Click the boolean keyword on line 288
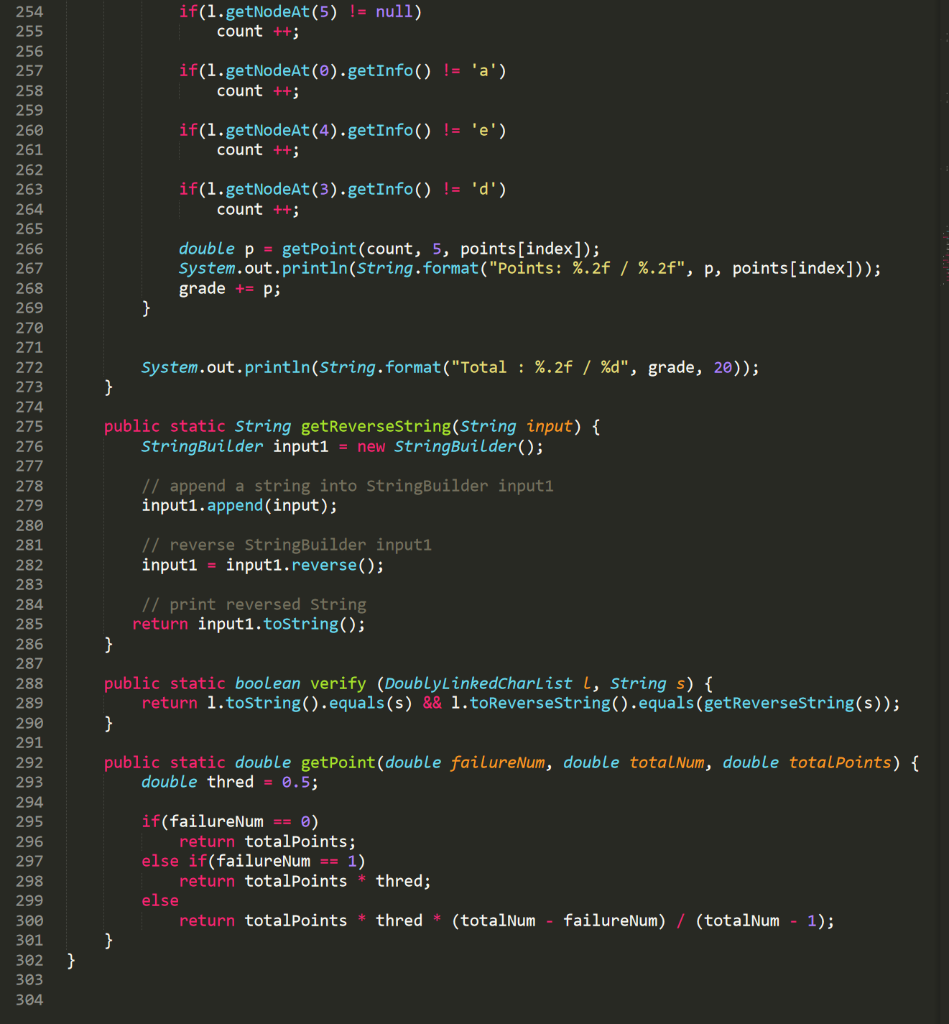The width and height of the screenshot is (949, 1024). coord(268,683)
